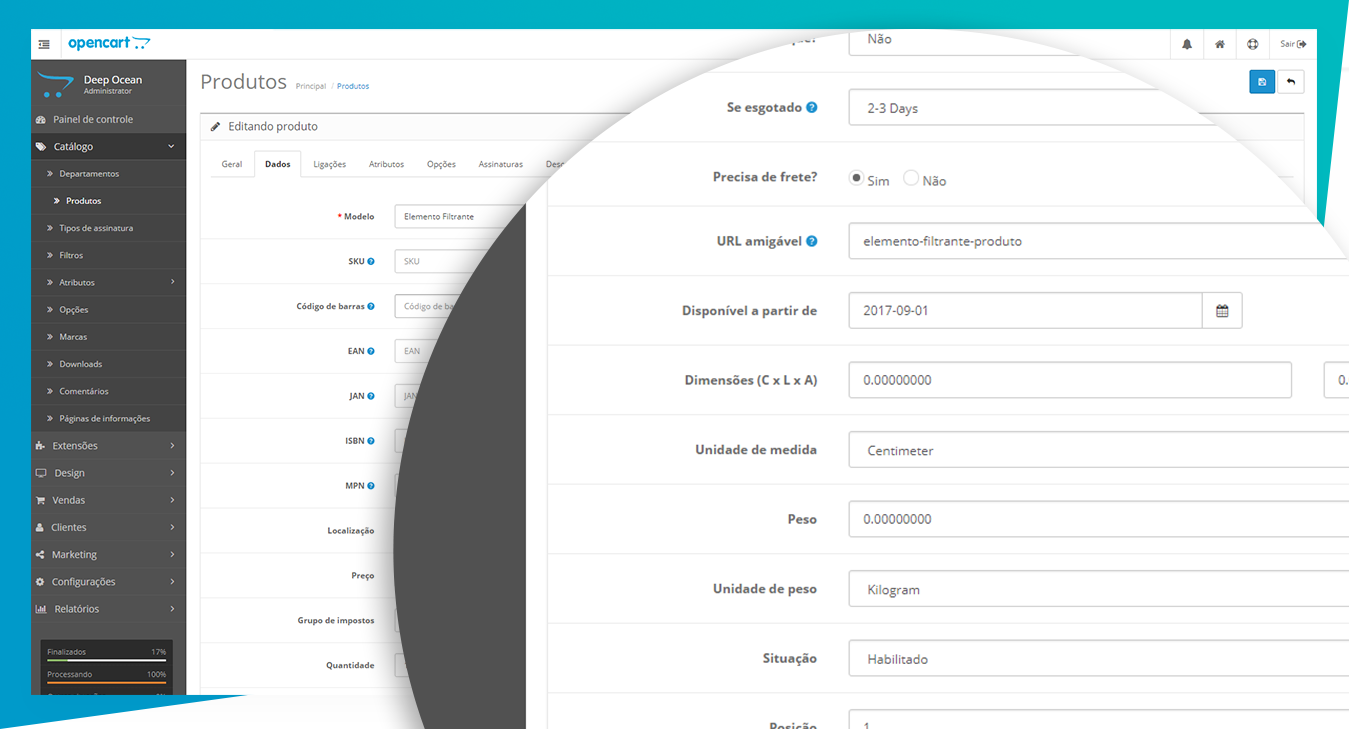The height and width of the screenshot is (729, 1349).
Task: Switch to the Geral tab
Action: [x=232, y=164]
